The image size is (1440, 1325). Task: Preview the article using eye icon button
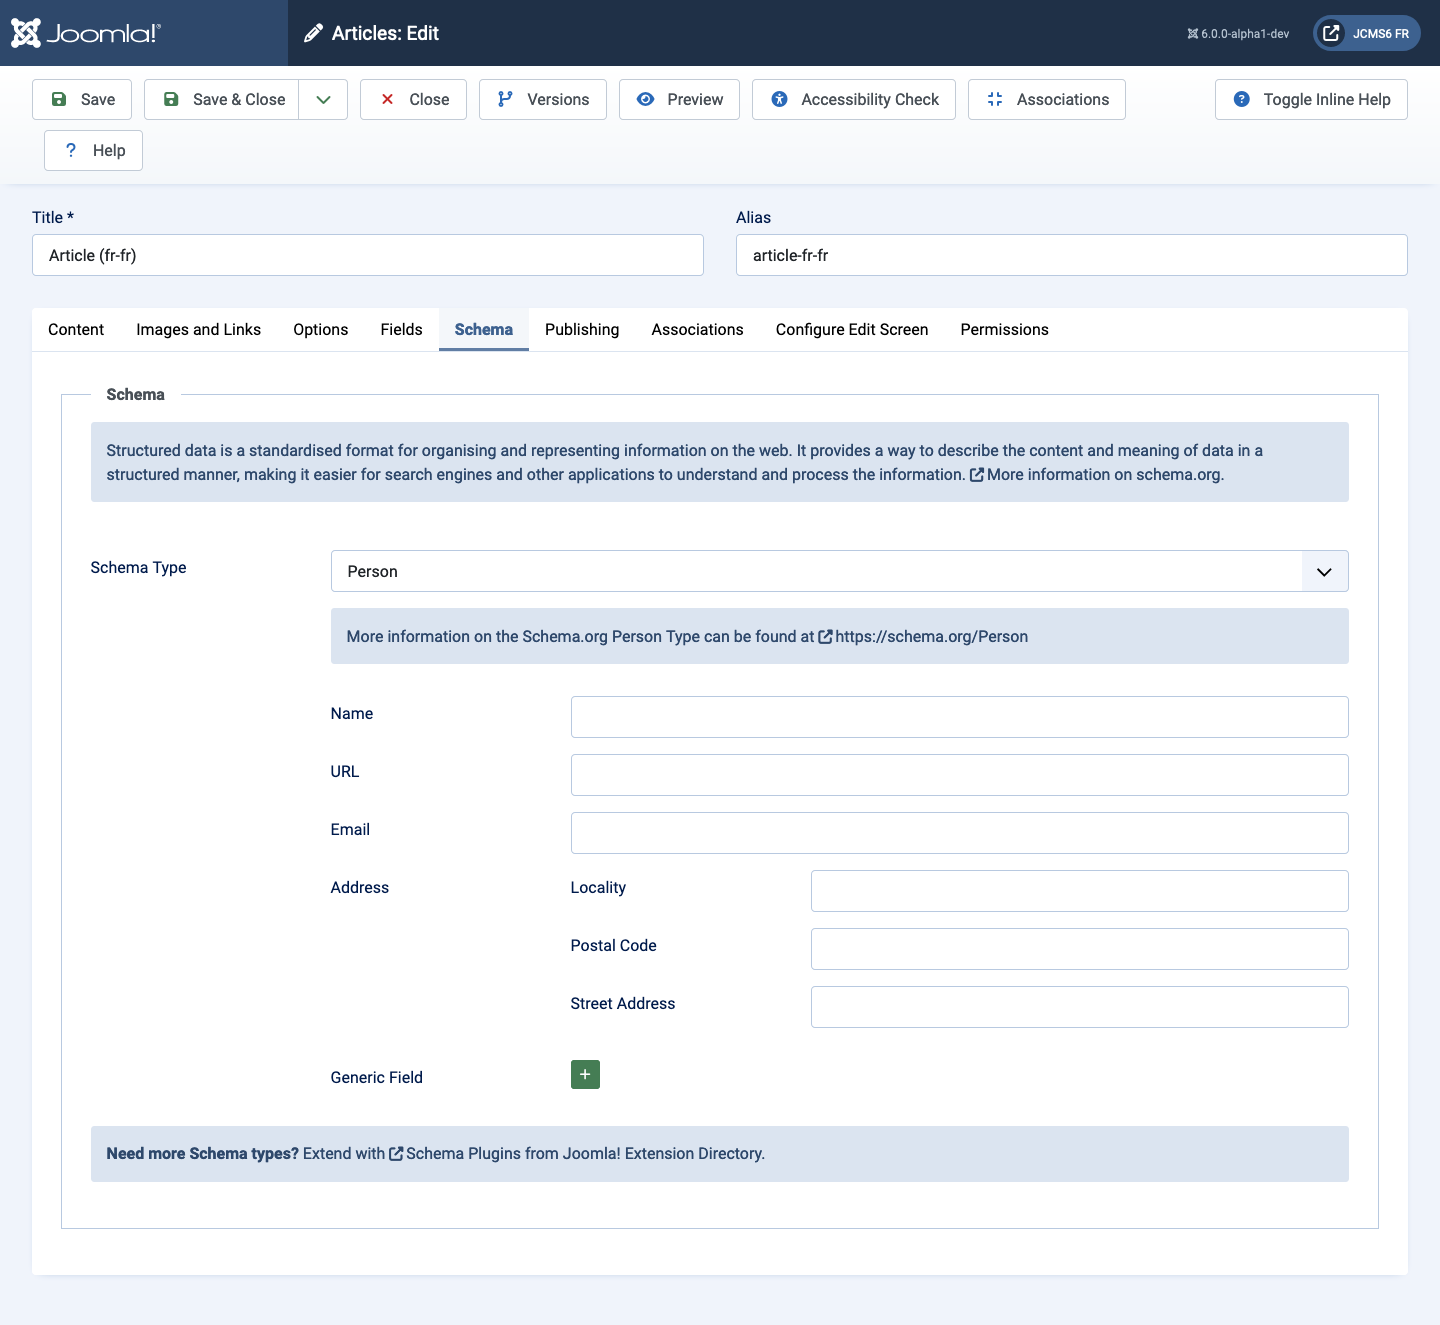pos(679,99)
